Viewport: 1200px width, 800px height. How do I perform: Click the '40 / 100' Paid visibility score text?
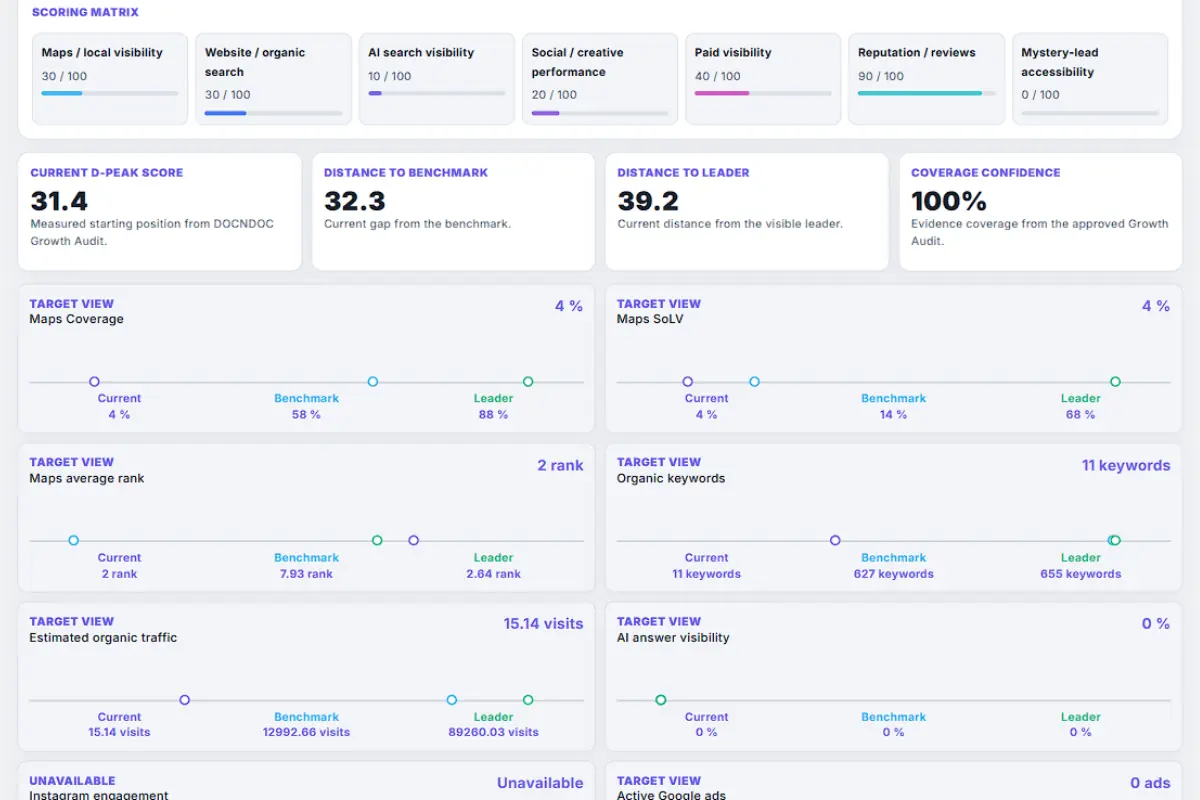718,76
